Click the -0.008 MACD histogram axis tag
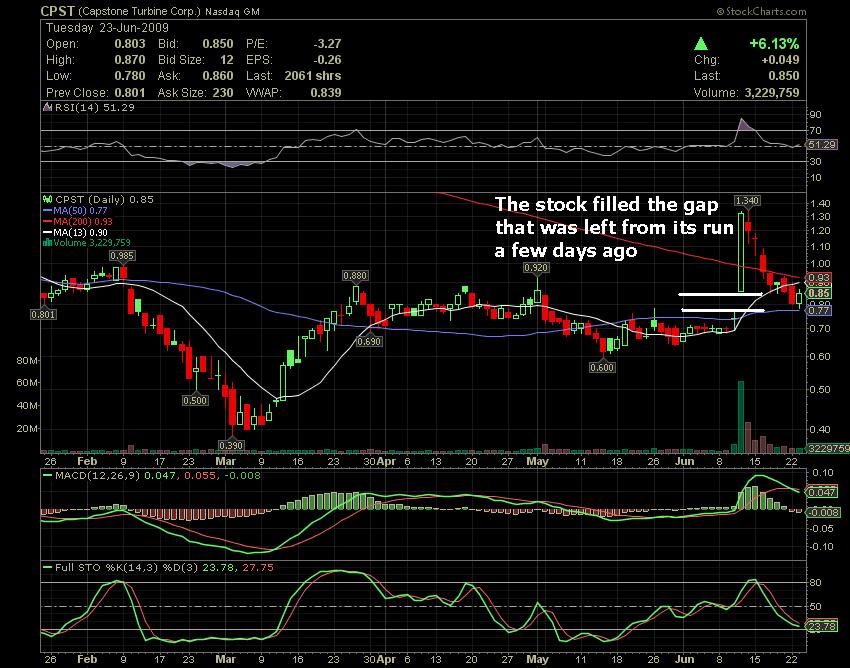This screenshot has width=850, height=668. (823, 512)
